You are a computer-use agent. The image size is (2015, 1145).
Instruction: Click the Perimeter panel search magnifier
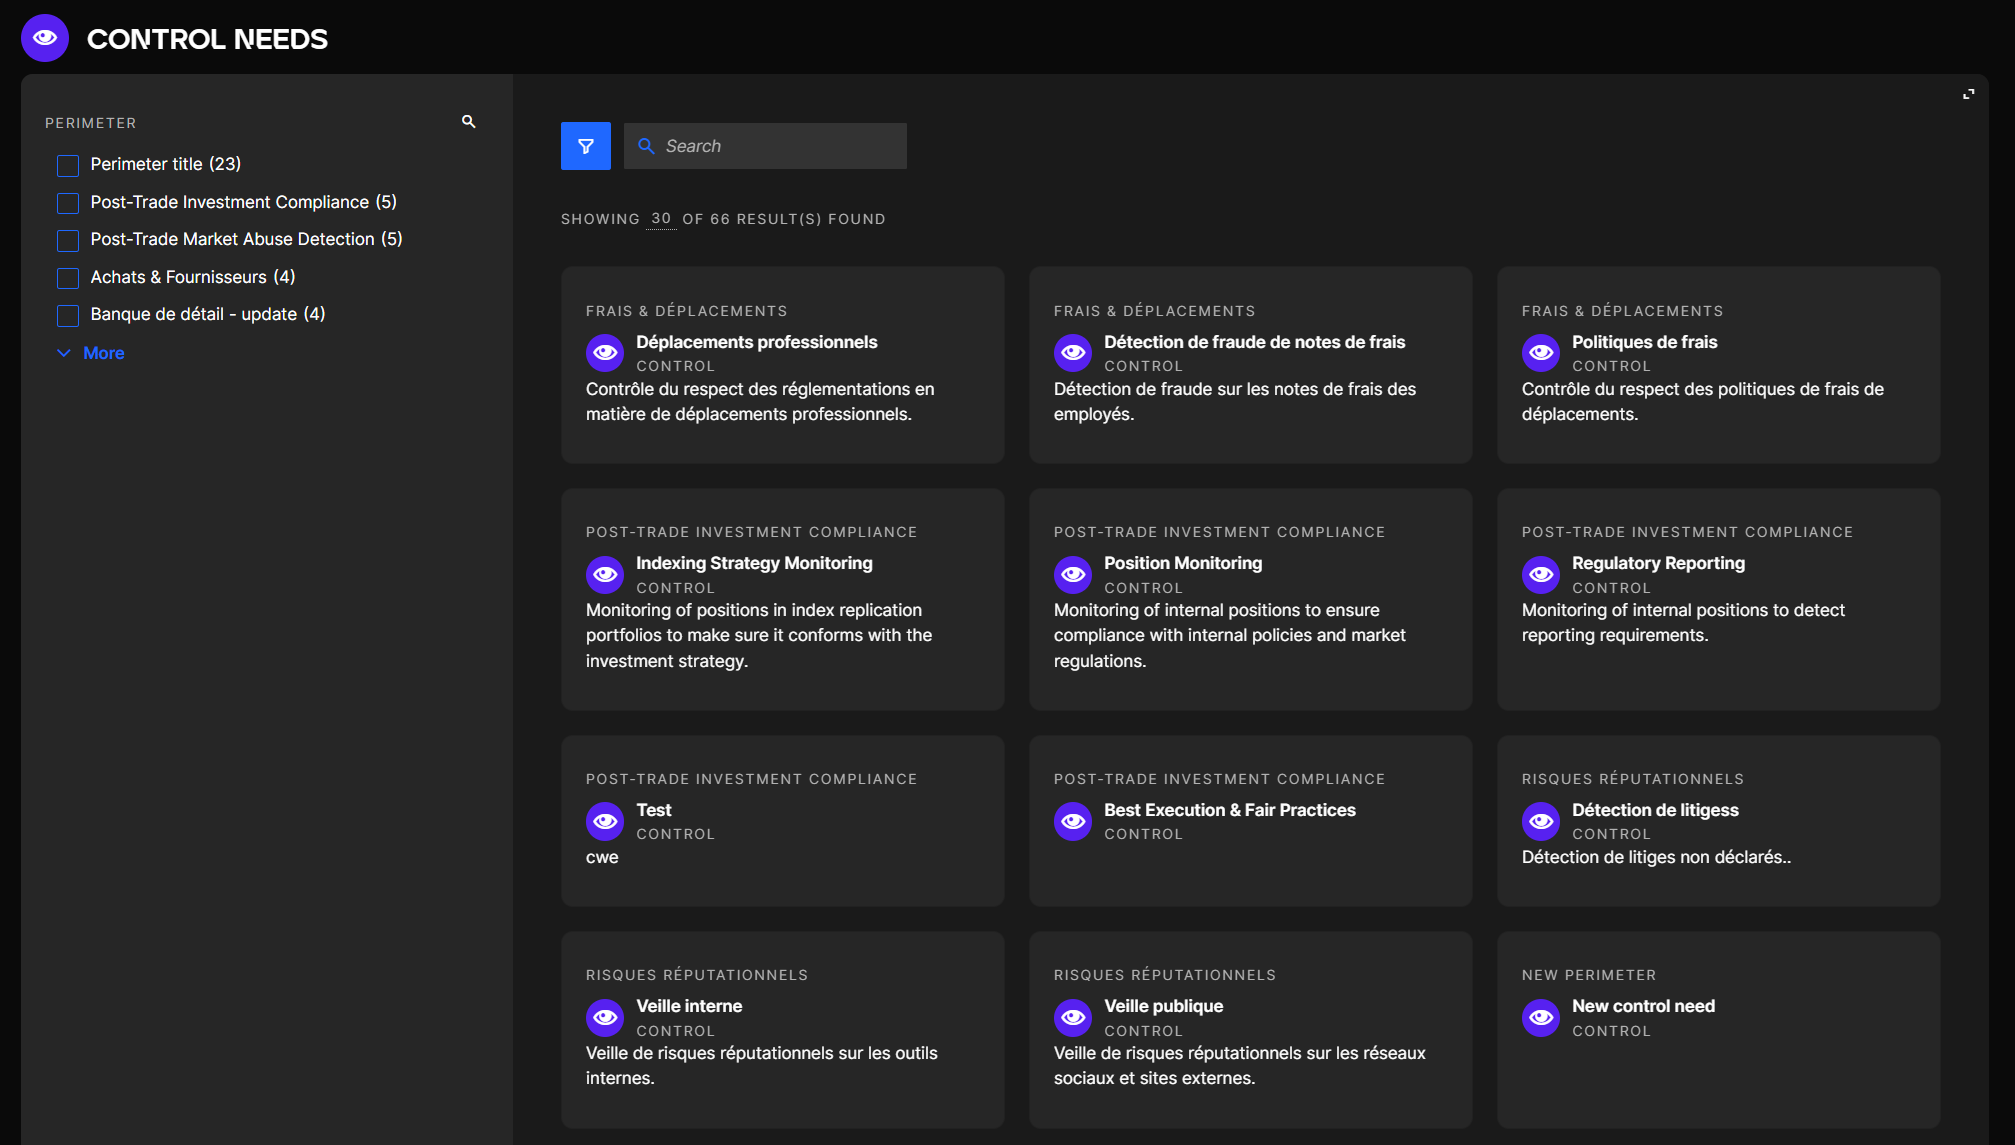point(468,122)
